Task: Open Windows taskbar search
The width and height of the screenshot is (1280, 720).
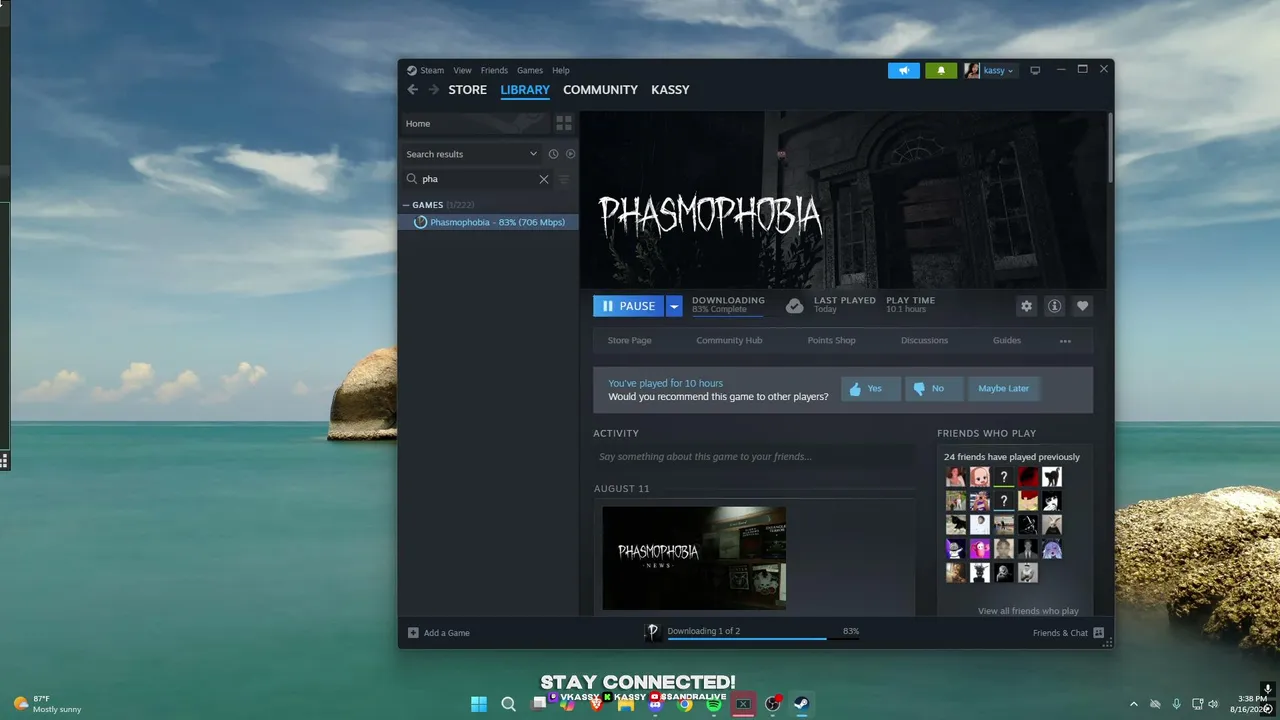Action: (508, 704)
